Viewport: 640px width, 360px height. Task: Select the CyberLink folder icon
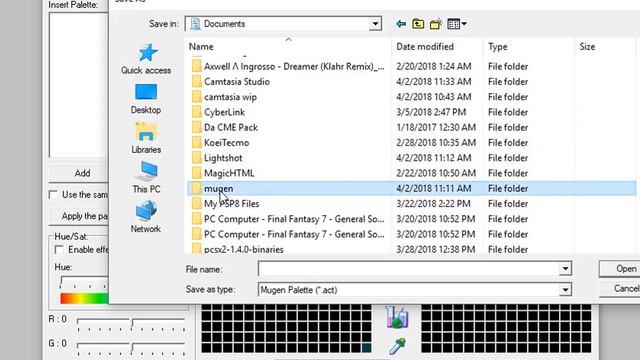pos(197,112)
